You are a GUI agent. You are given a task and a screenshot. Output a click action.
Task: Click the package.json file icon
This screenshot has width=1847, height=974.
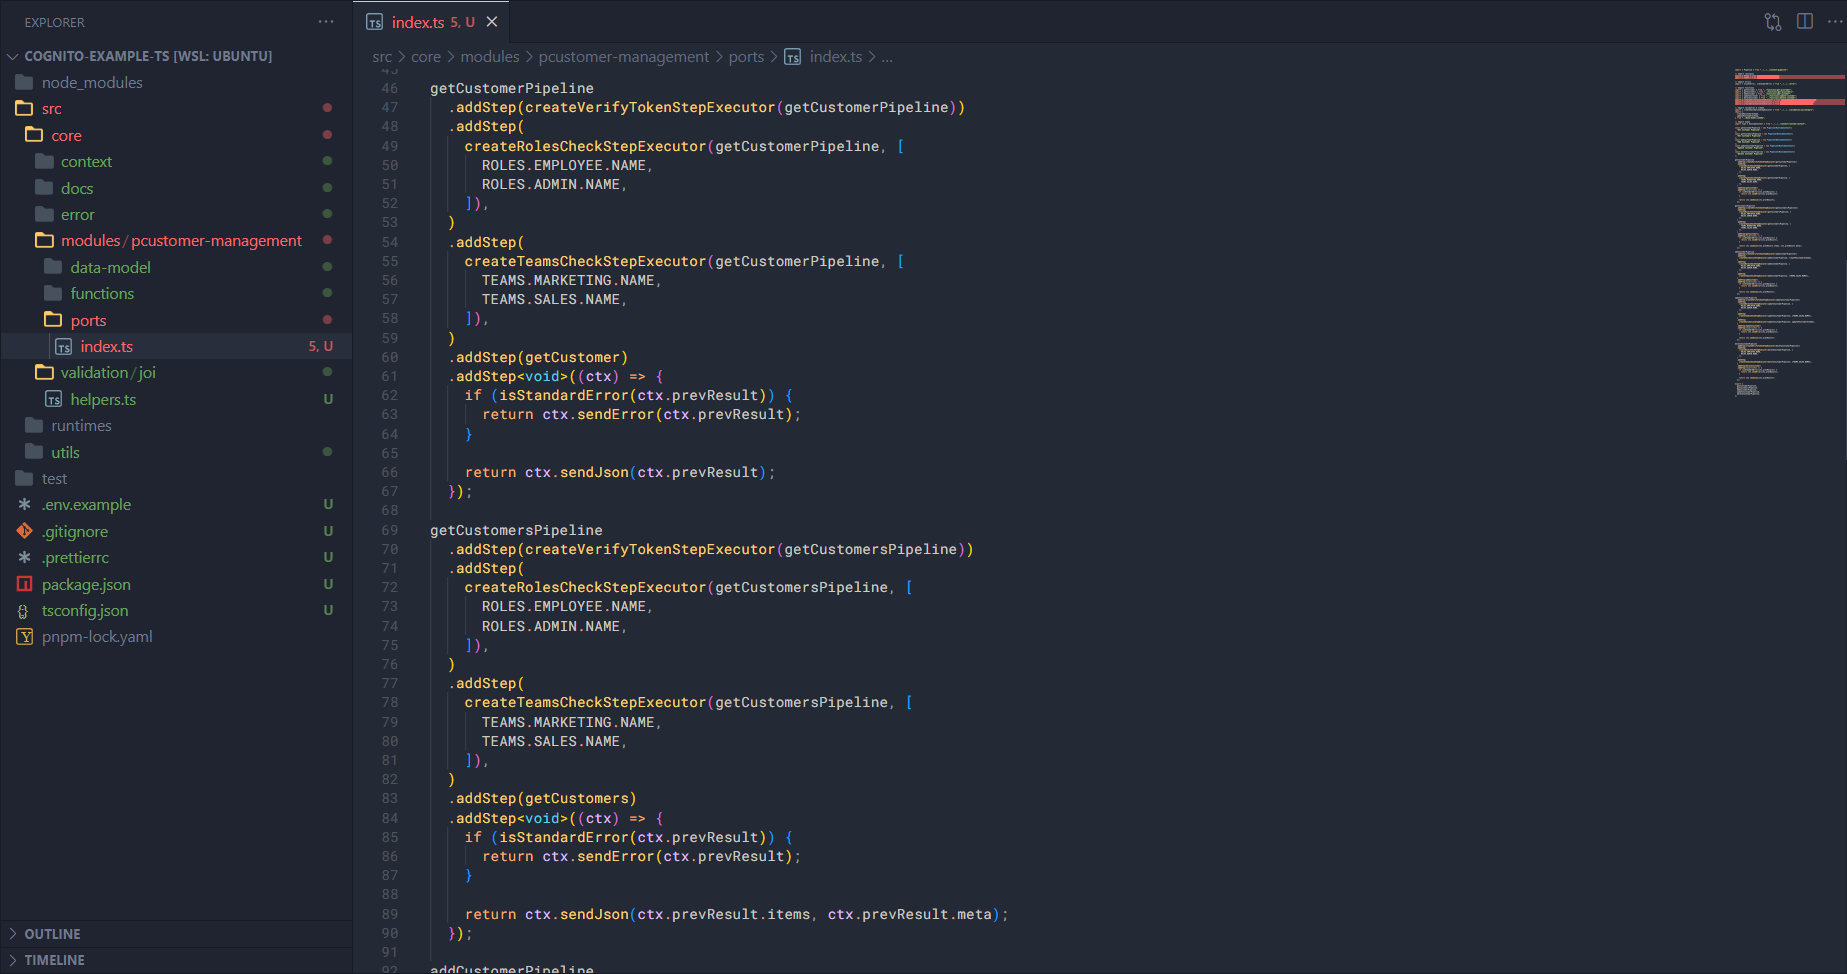(25, 584)
